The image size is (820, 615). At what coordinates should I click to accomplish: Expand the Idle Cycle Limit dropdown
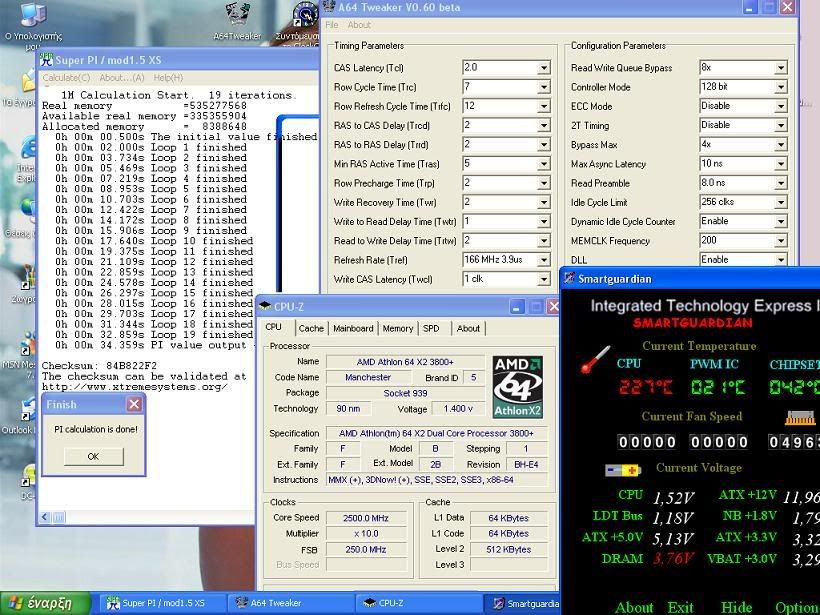[x=781, y=202]
